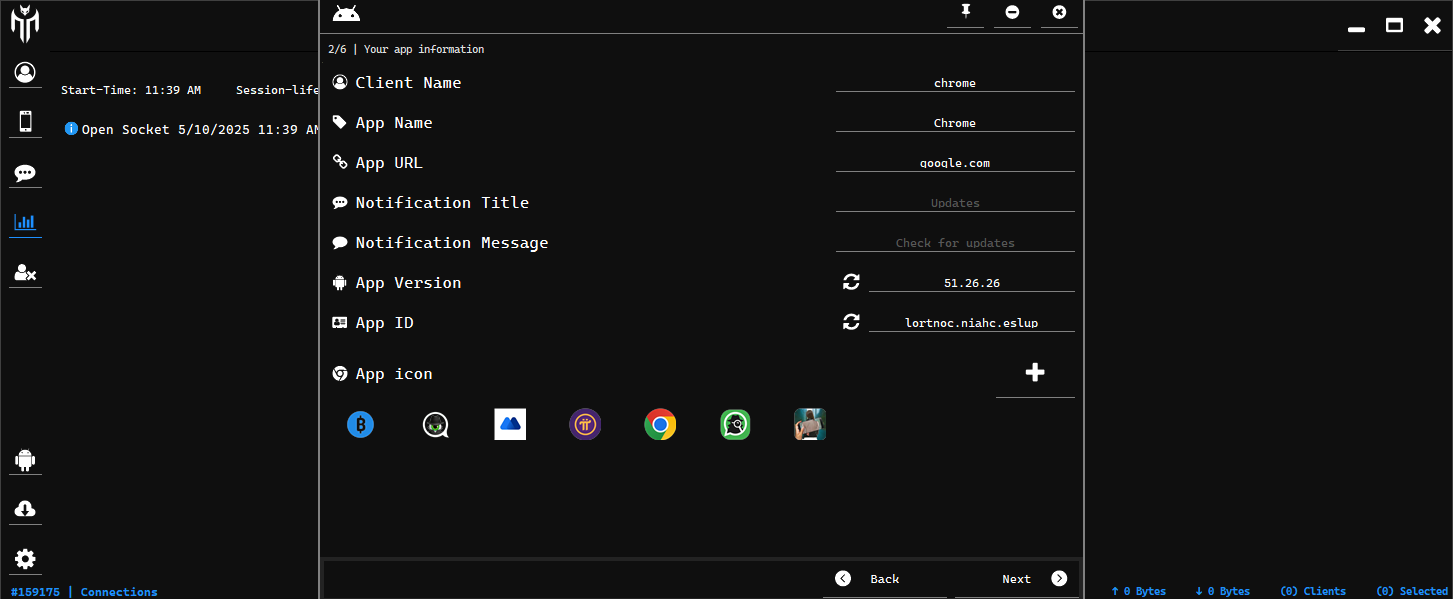Open the user account sidebar icon
The width and height of the screenshot is (1453, 599).
point(25,72)
